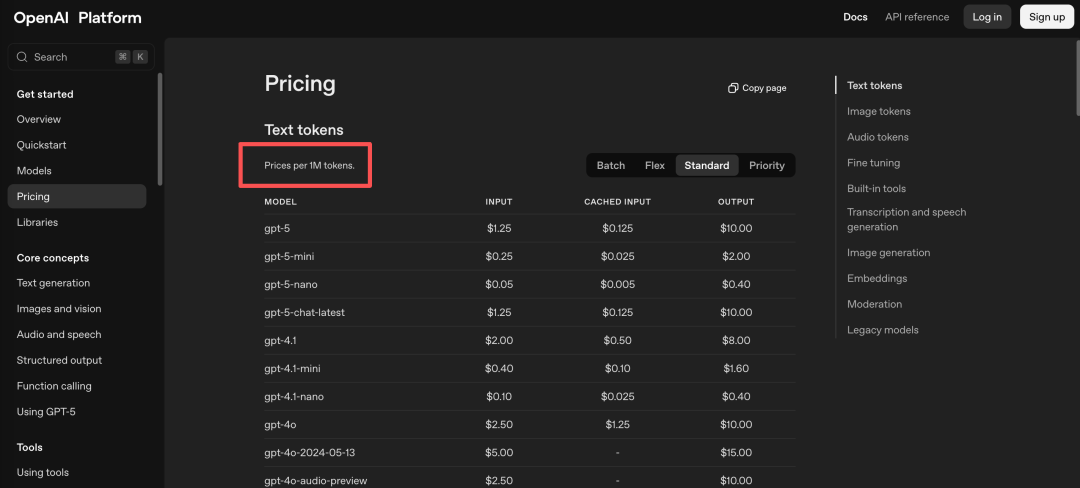Click the $15.00 output price
The height and width of the screenshot is (488, 1080).
pos(736,452)
